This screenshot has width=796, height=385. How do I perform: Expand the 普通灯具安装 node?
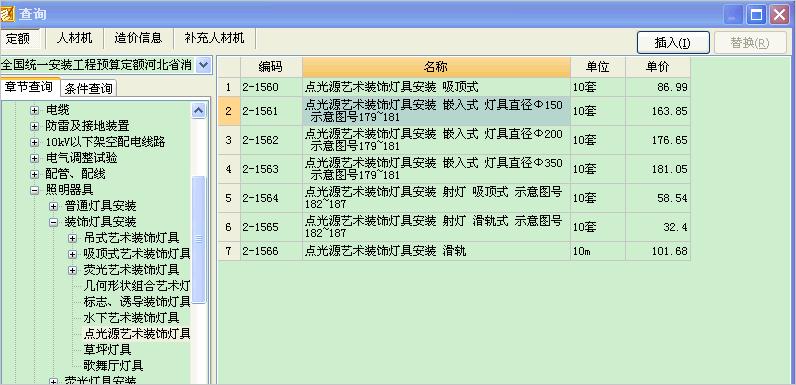(53, 207)
